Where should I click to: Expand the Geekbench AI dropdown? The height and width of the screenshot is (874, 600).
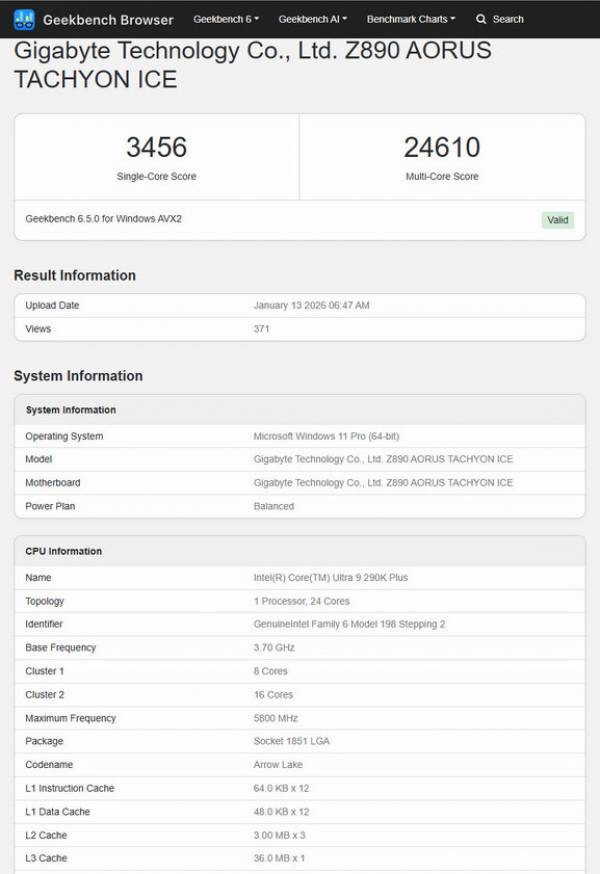[314, 19]
